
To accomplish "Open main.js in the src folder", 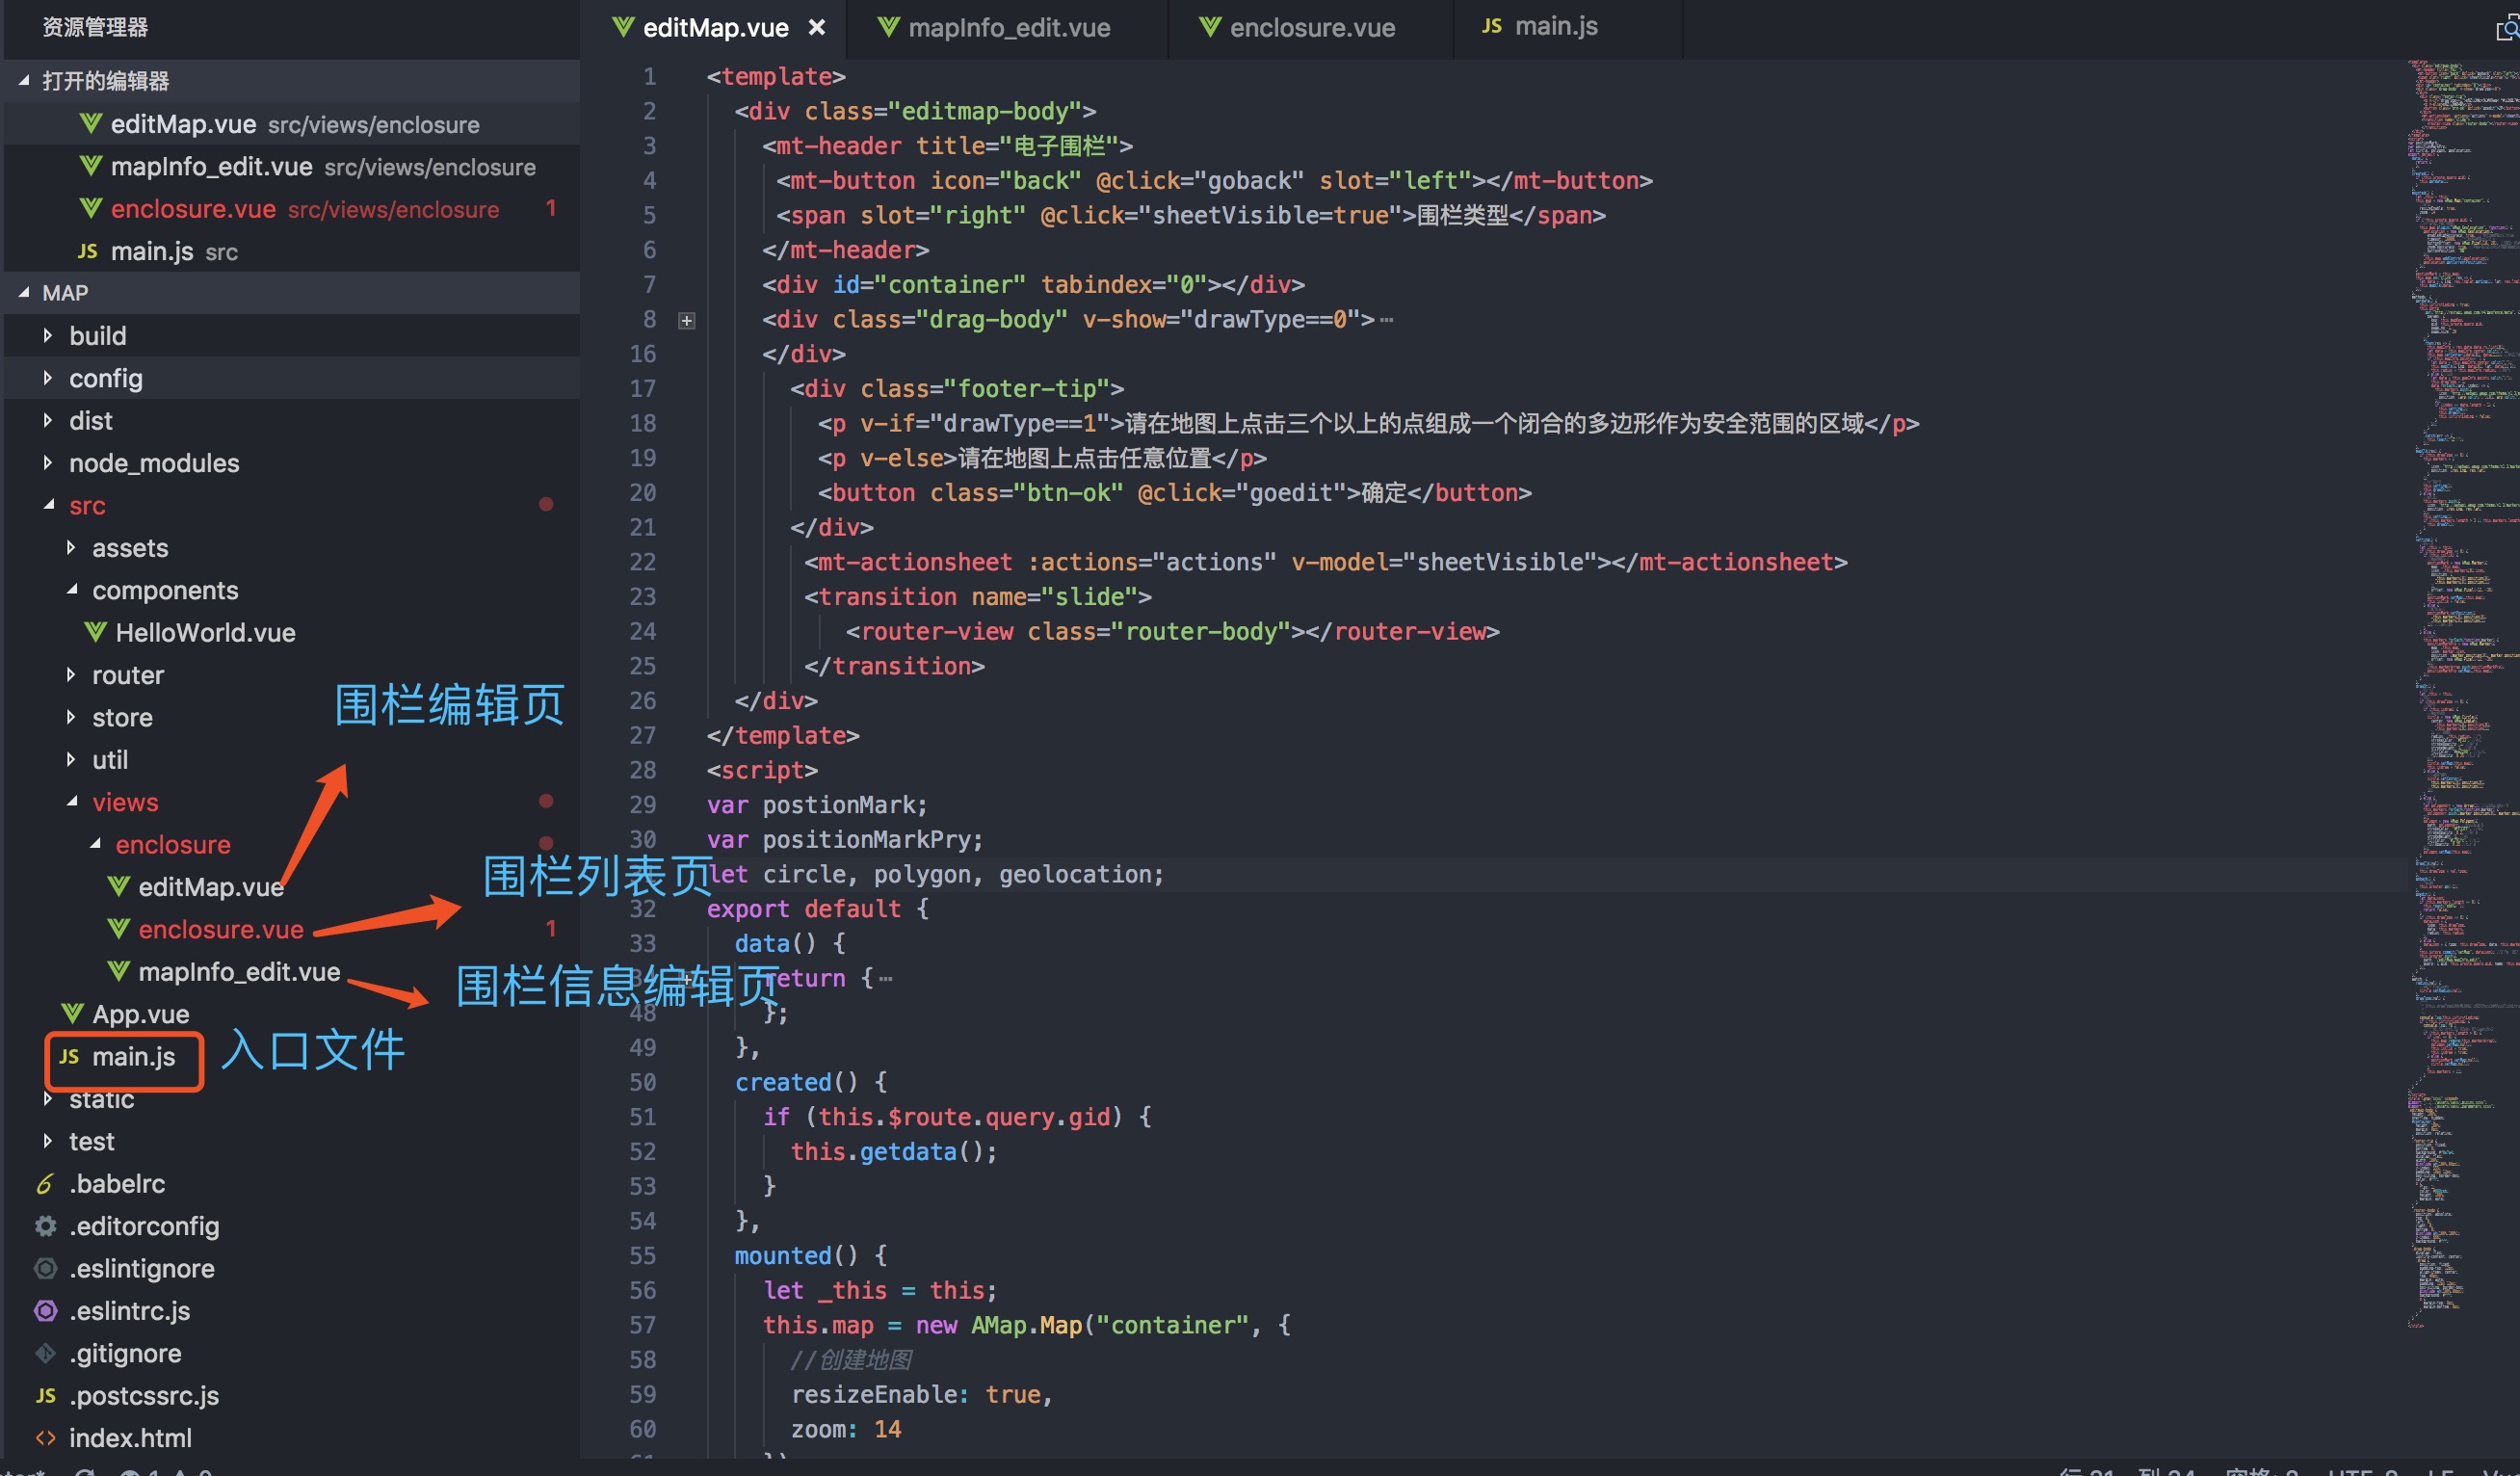I will click(133, 1057).
